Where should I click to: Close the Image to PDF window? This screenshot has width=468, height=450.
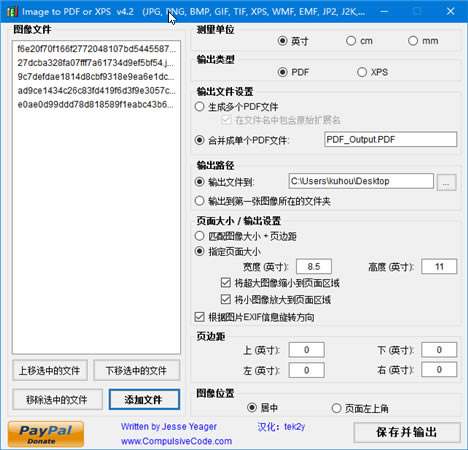(x=450, y=11)
